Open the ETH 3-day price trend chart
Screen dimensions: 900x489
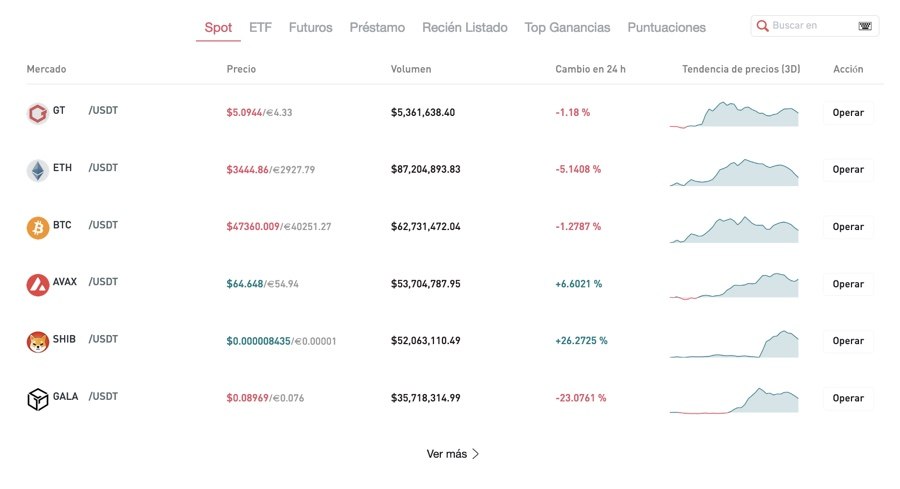(734, 171)
